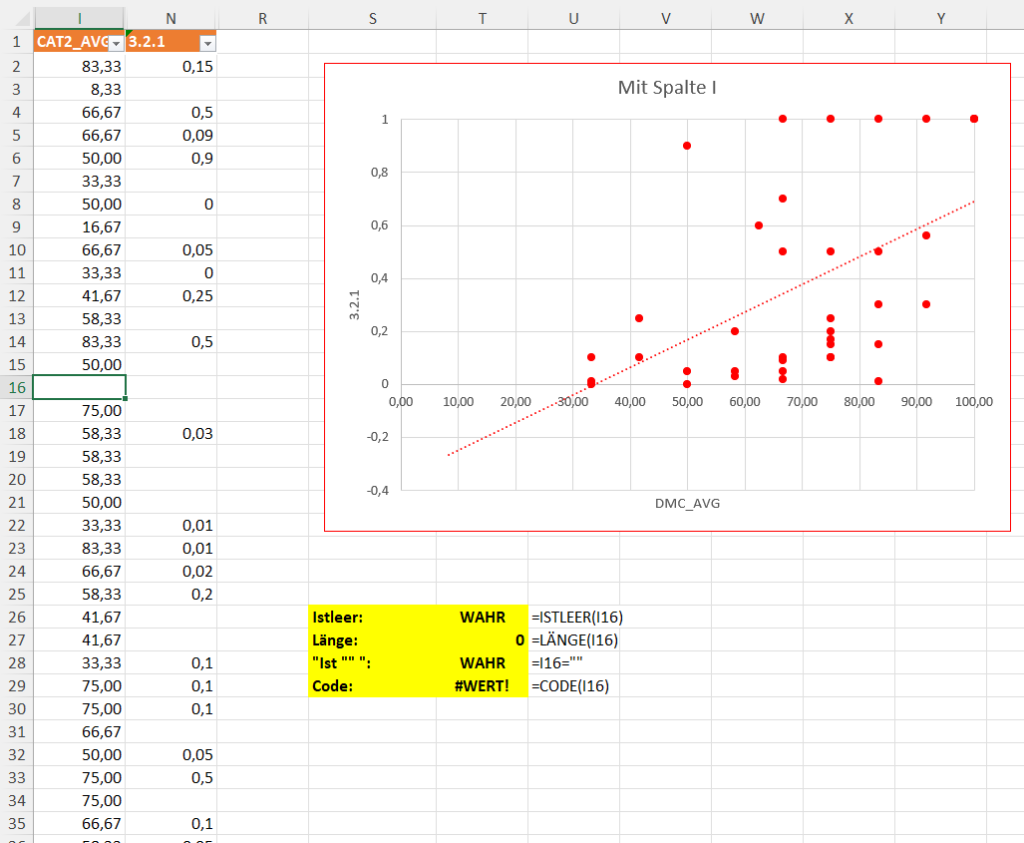Click the -0,4 label on vertical axis
Screen dimensions: 1024x843
377,490
